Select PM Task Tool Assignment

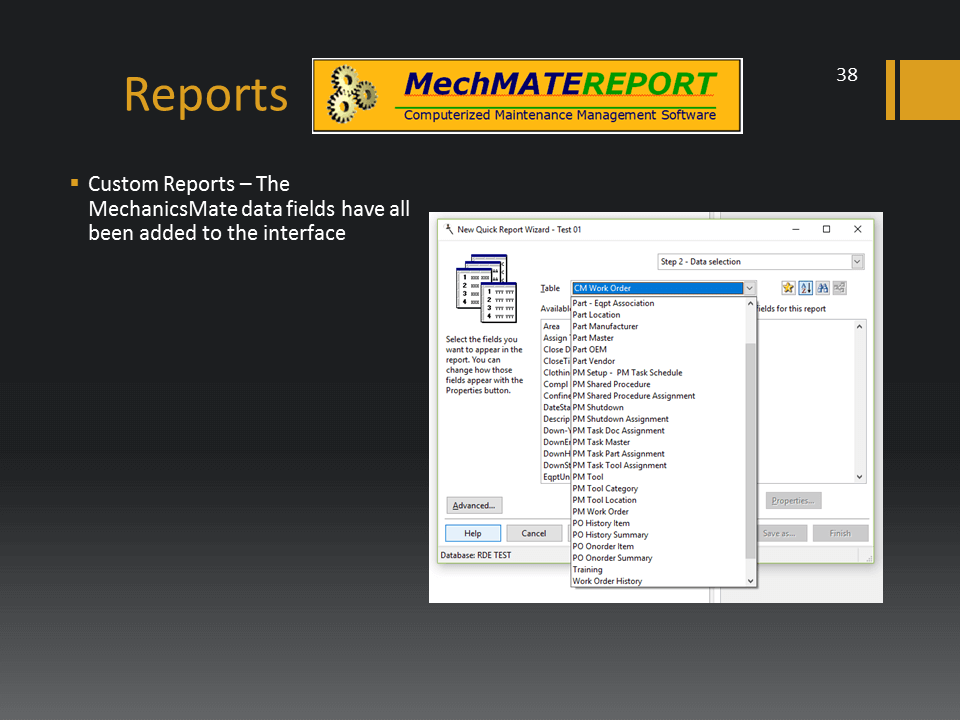click(658, 465)
